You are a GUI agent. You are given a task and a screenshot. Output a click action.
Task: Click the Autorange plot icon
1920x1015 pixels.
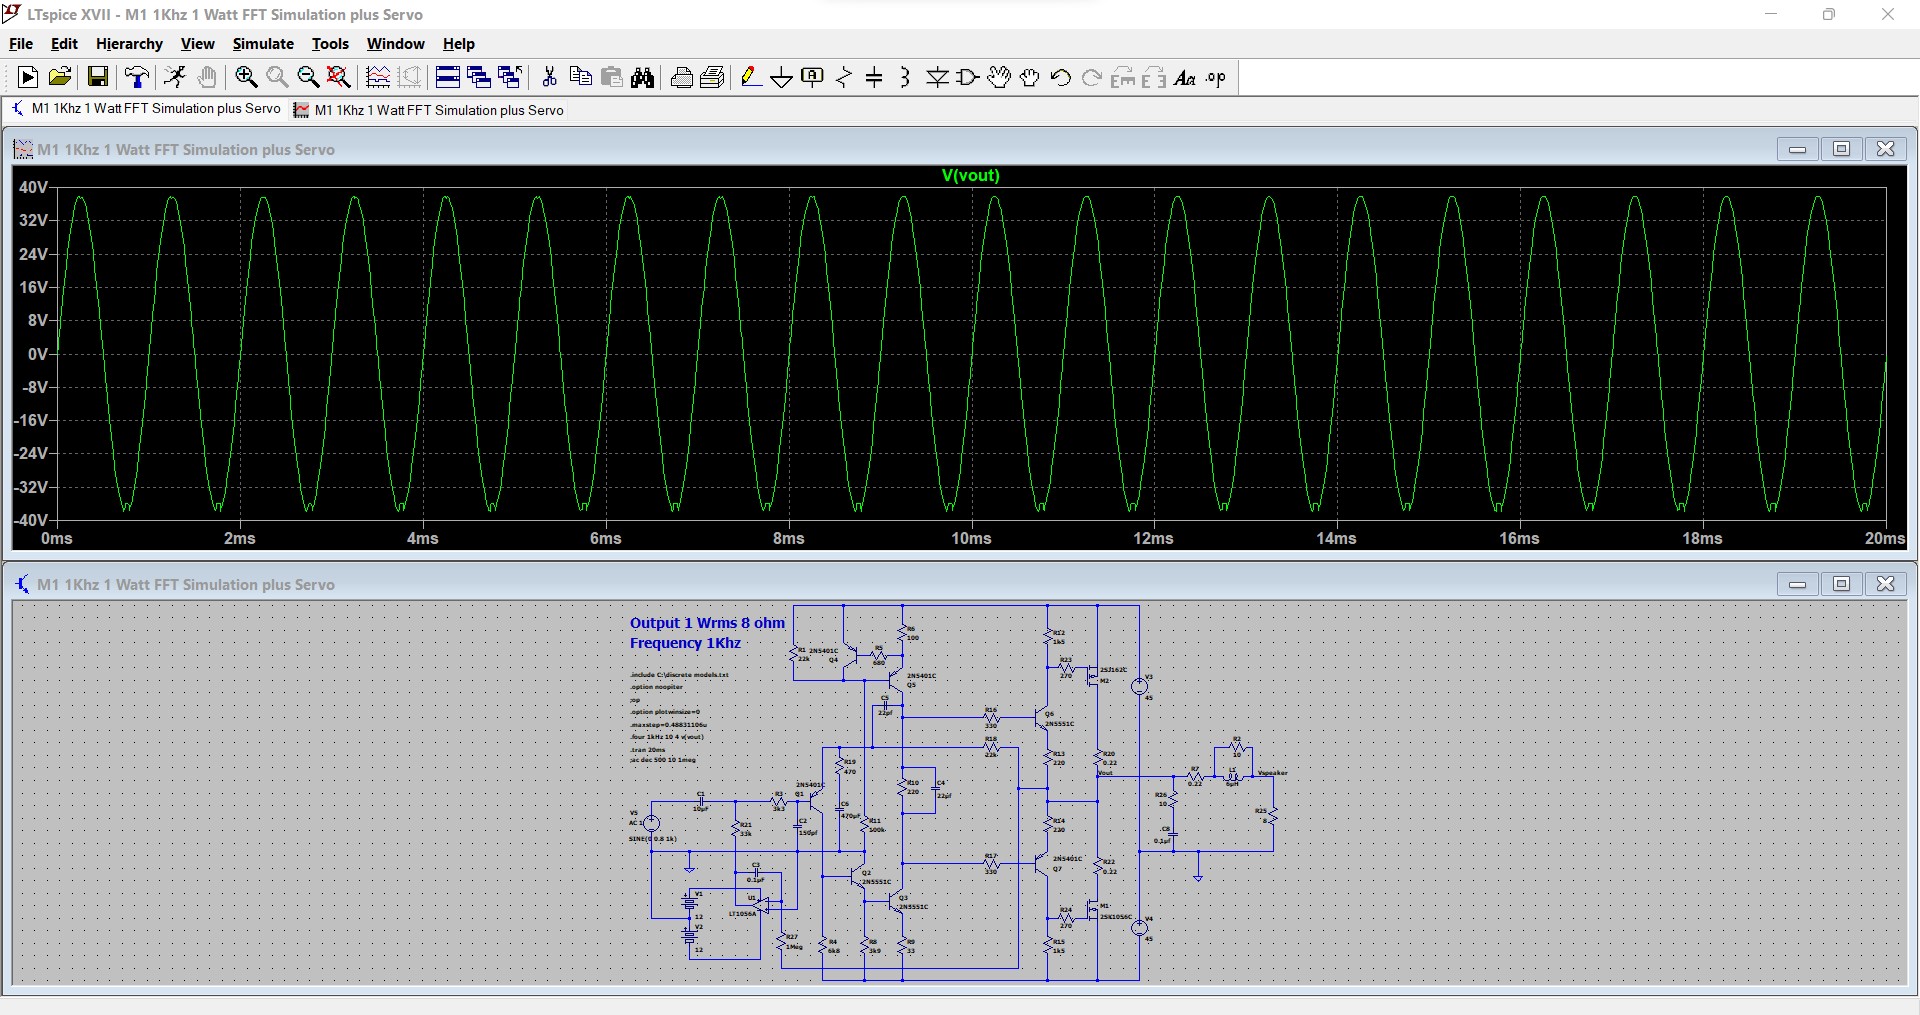coord(378,77)
